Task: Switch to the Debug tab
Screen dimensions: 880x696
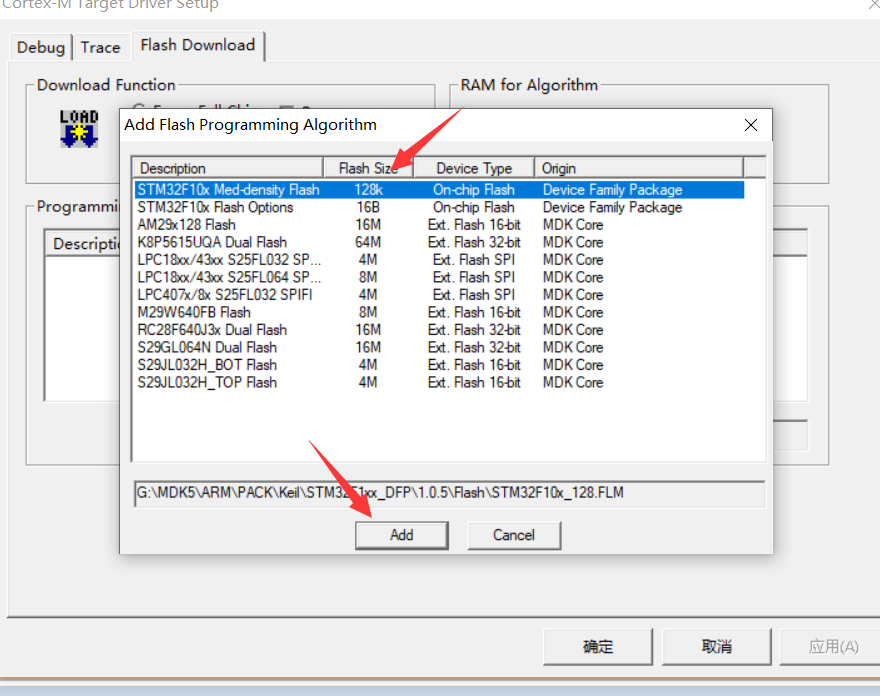Action: 41,47
